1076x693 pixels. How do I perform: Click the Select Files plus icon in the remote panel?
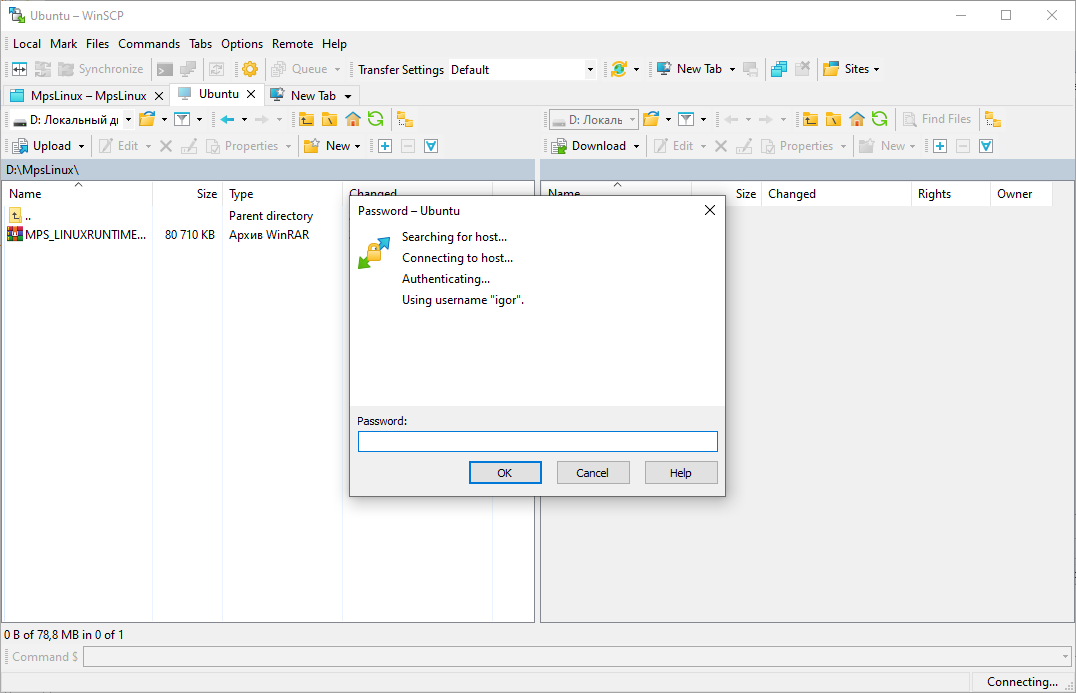[940, 146]
